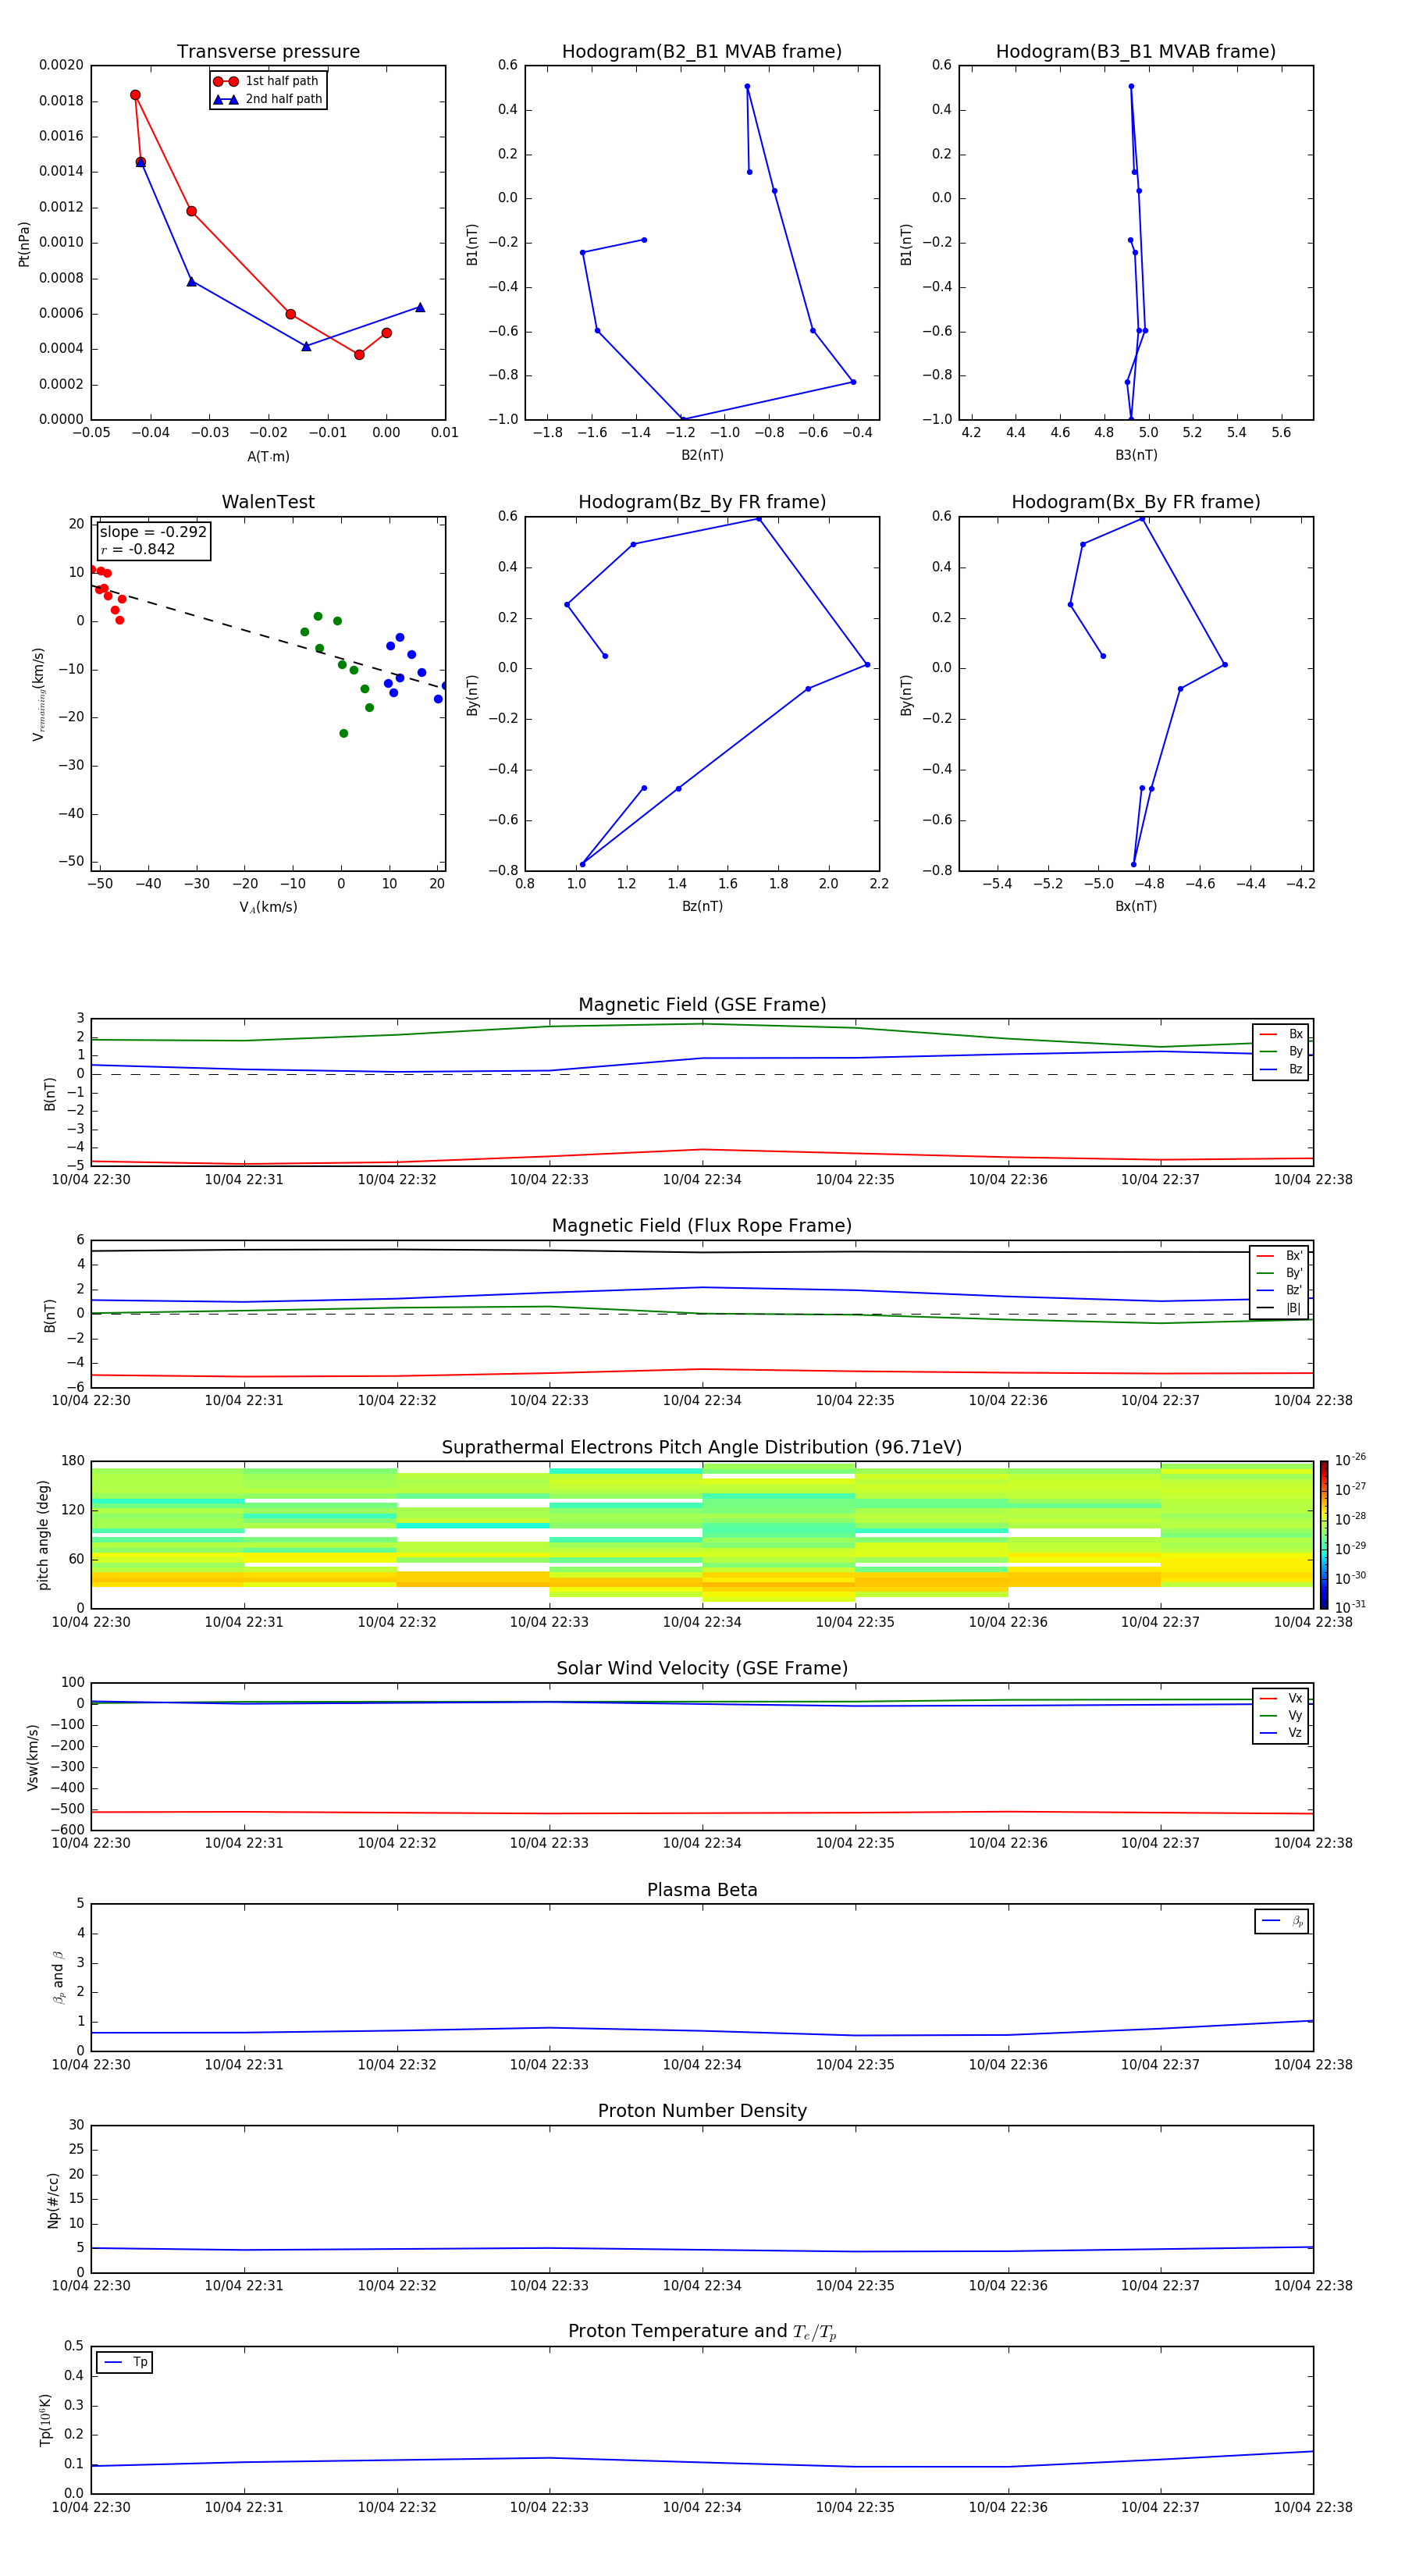Click the "10^-31" color bar tick label

pos(1350,1607)
